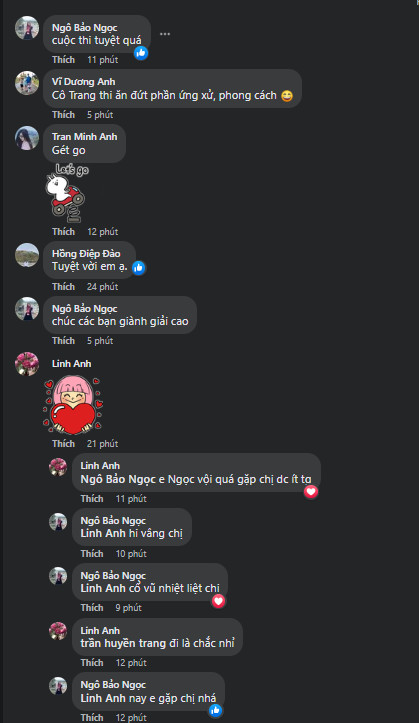The width and height of the screenshot is (419, 723).
Task: Click Thích under 'chúc các bạn giành giải cao'
Action: 63,341
